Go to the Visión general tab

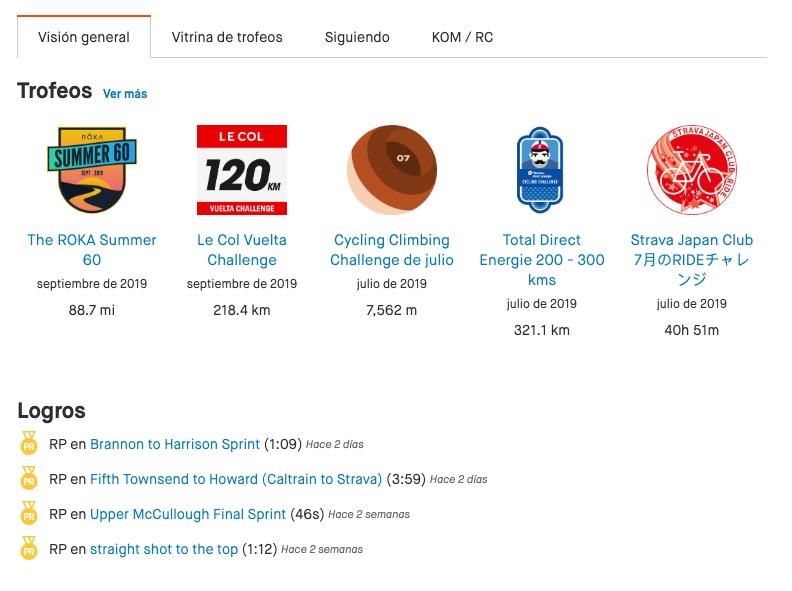(84, 37)
